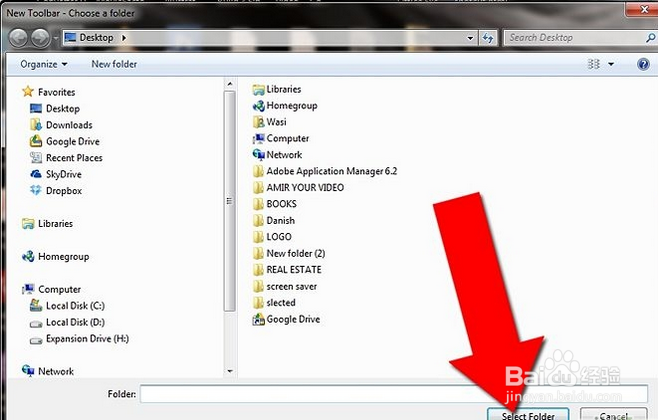Select Dropbox in the navigation pane

tap(56, 190)
